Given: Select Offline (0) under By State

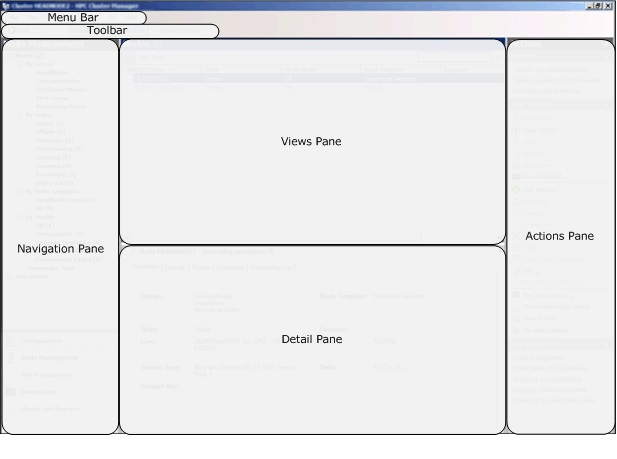Looking at the screenshot, I should click(x=50, y=132).
